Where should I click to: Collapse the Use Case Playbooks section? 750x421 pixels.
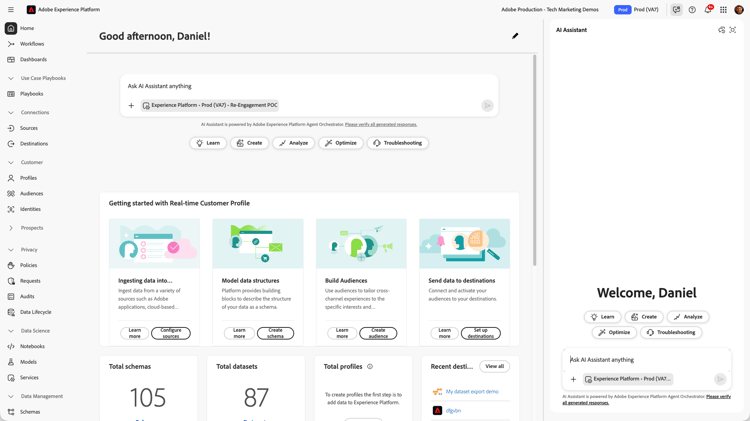(11, 78)
